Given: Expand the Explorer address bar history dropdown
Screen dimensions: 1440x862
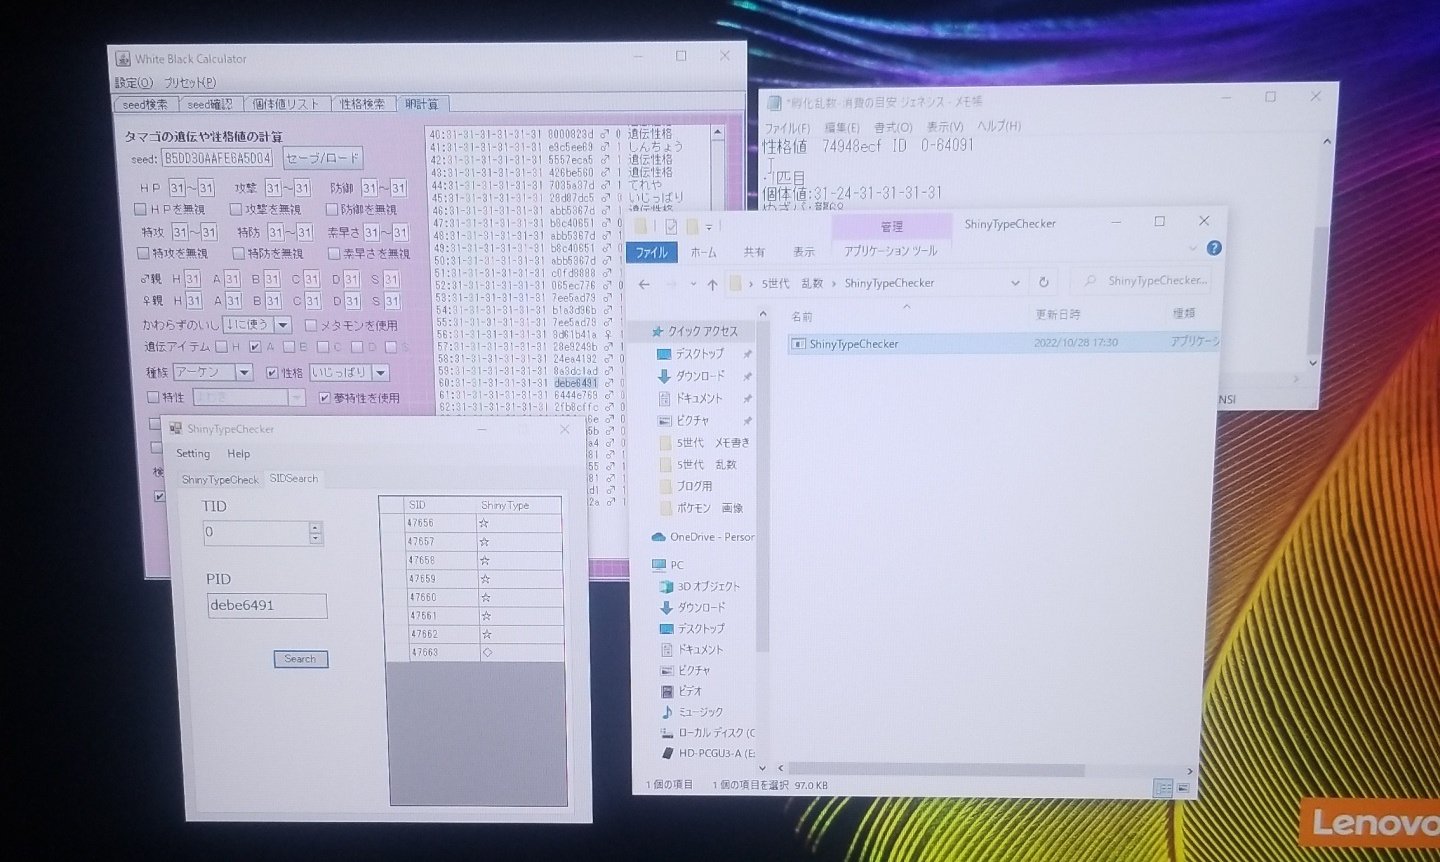Looking at the screenshot, I should pyautogui.click(x=1015, y=283).
